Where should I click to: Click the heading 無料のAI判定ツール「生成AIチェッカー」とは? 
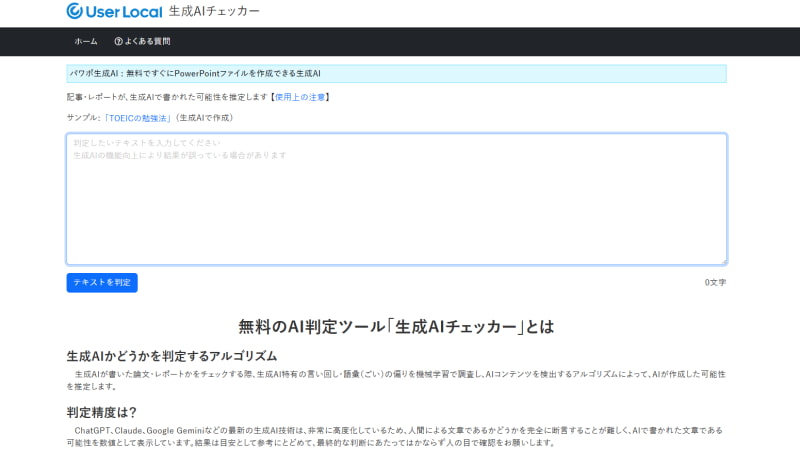coord(396,327)
